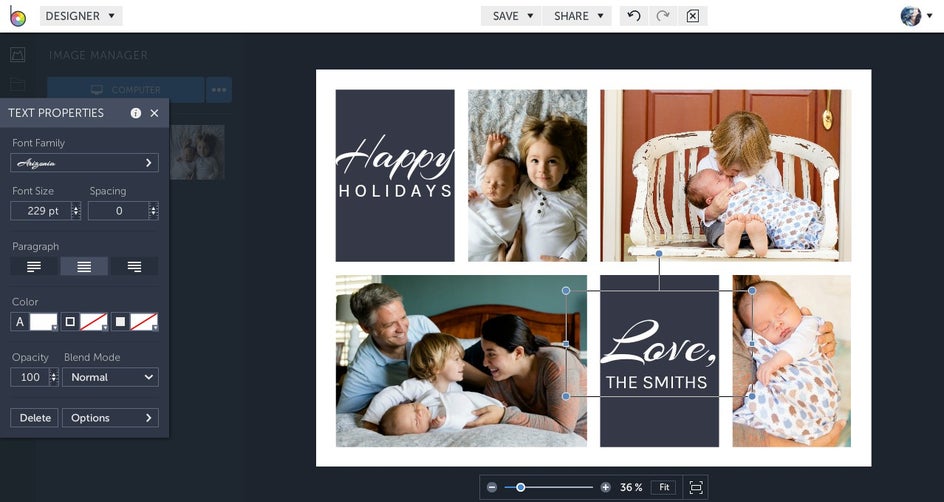The height and width of the screenshot is (502, 944).
Task: Click the Delete button
Action: [34, 418]
